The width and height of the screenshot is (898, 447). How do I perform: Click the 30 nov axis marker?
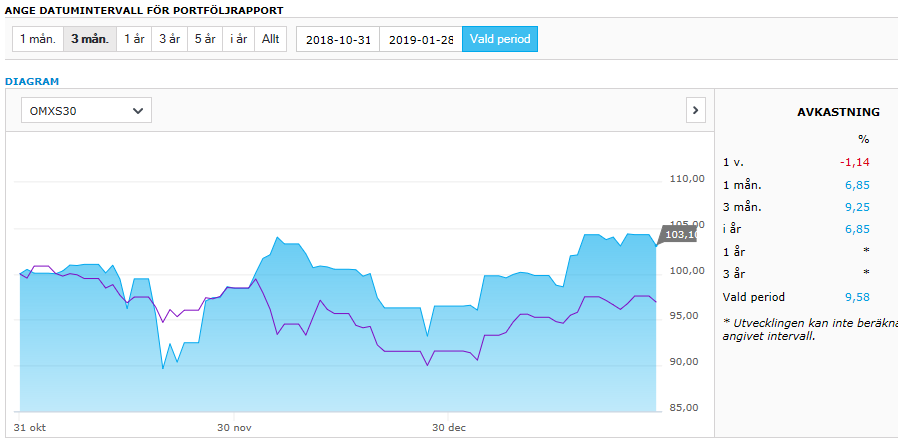click(x=234, y=428)
